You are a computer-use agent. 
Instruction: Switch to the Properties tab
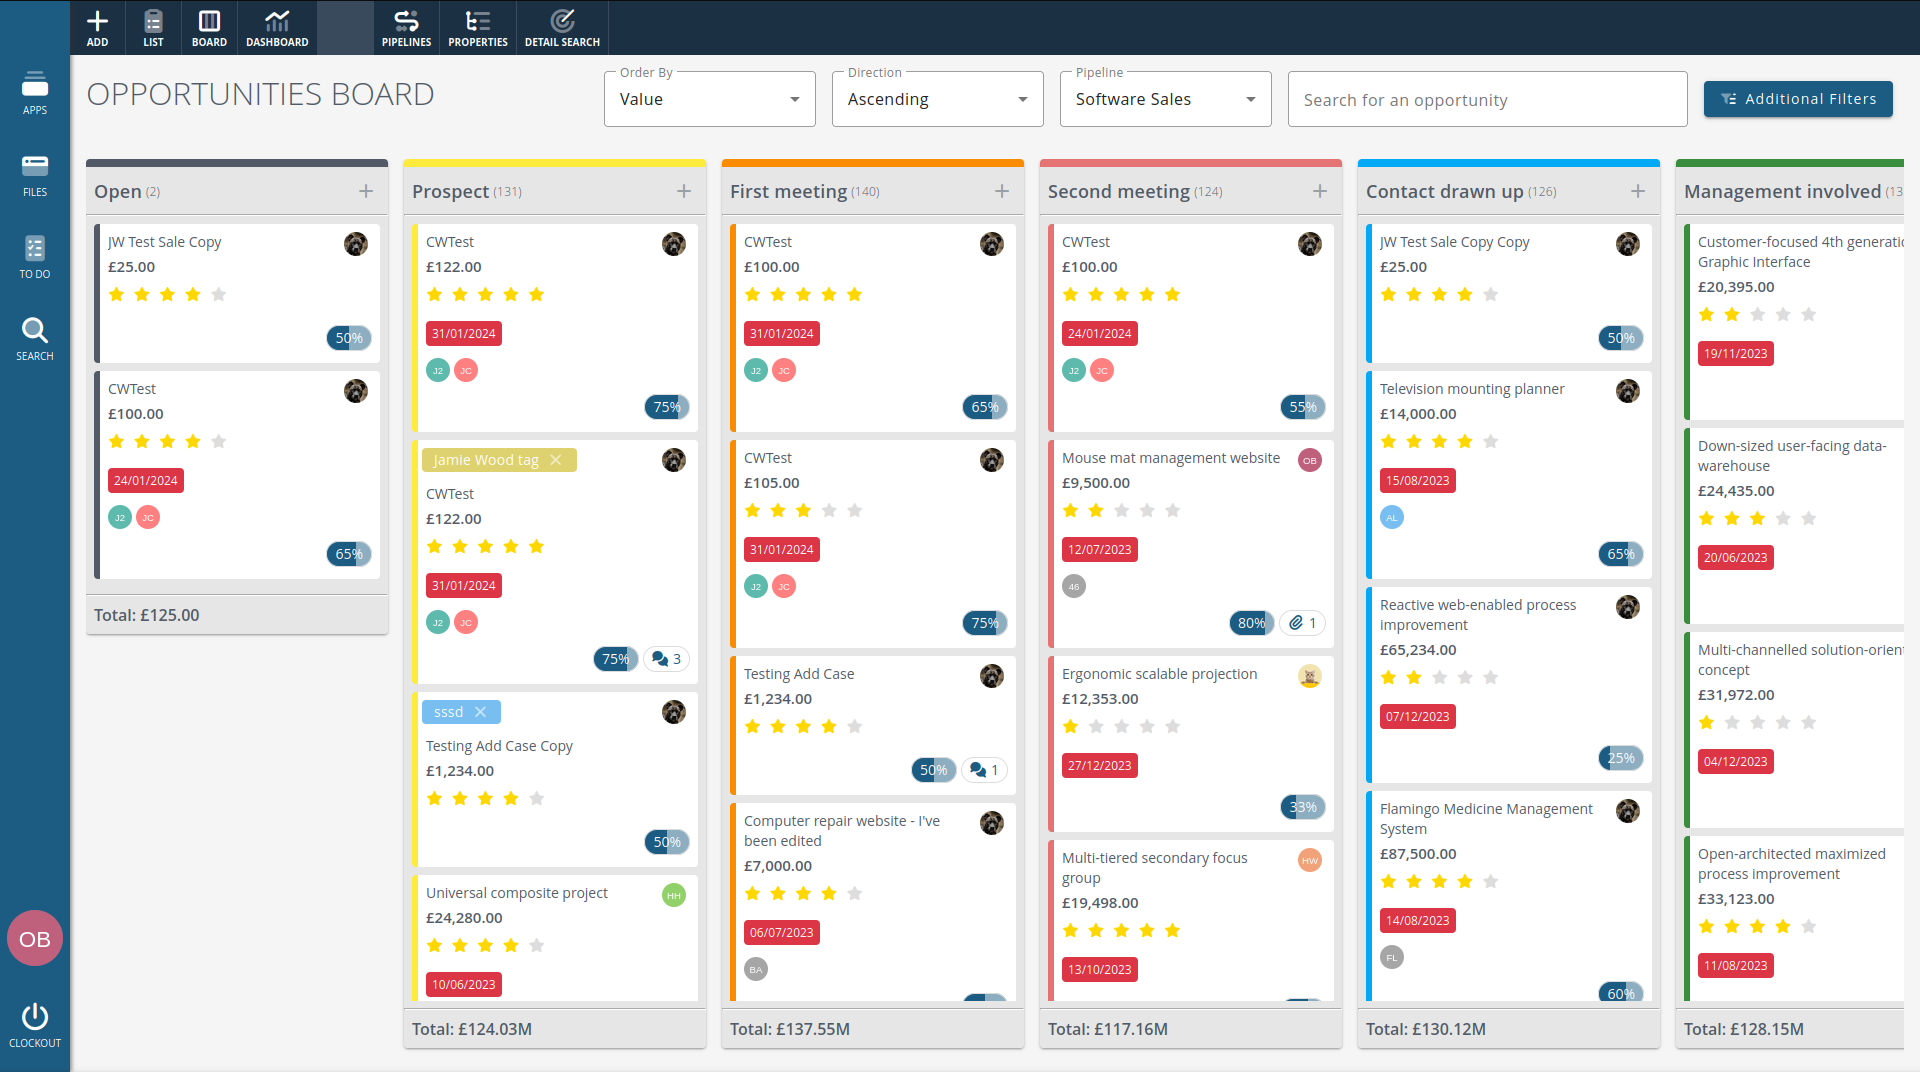tap(478, 27)
